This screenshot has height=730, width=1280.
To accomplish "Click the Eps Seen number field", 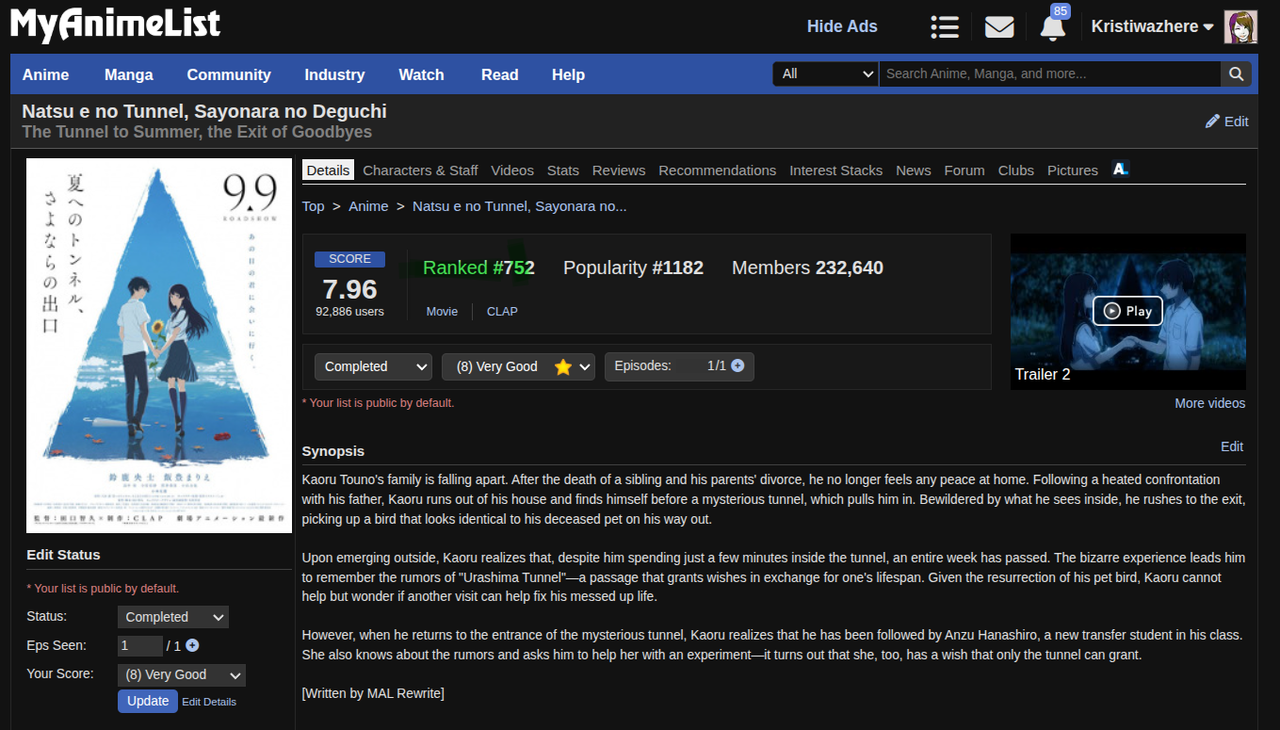I will [140, 646].
